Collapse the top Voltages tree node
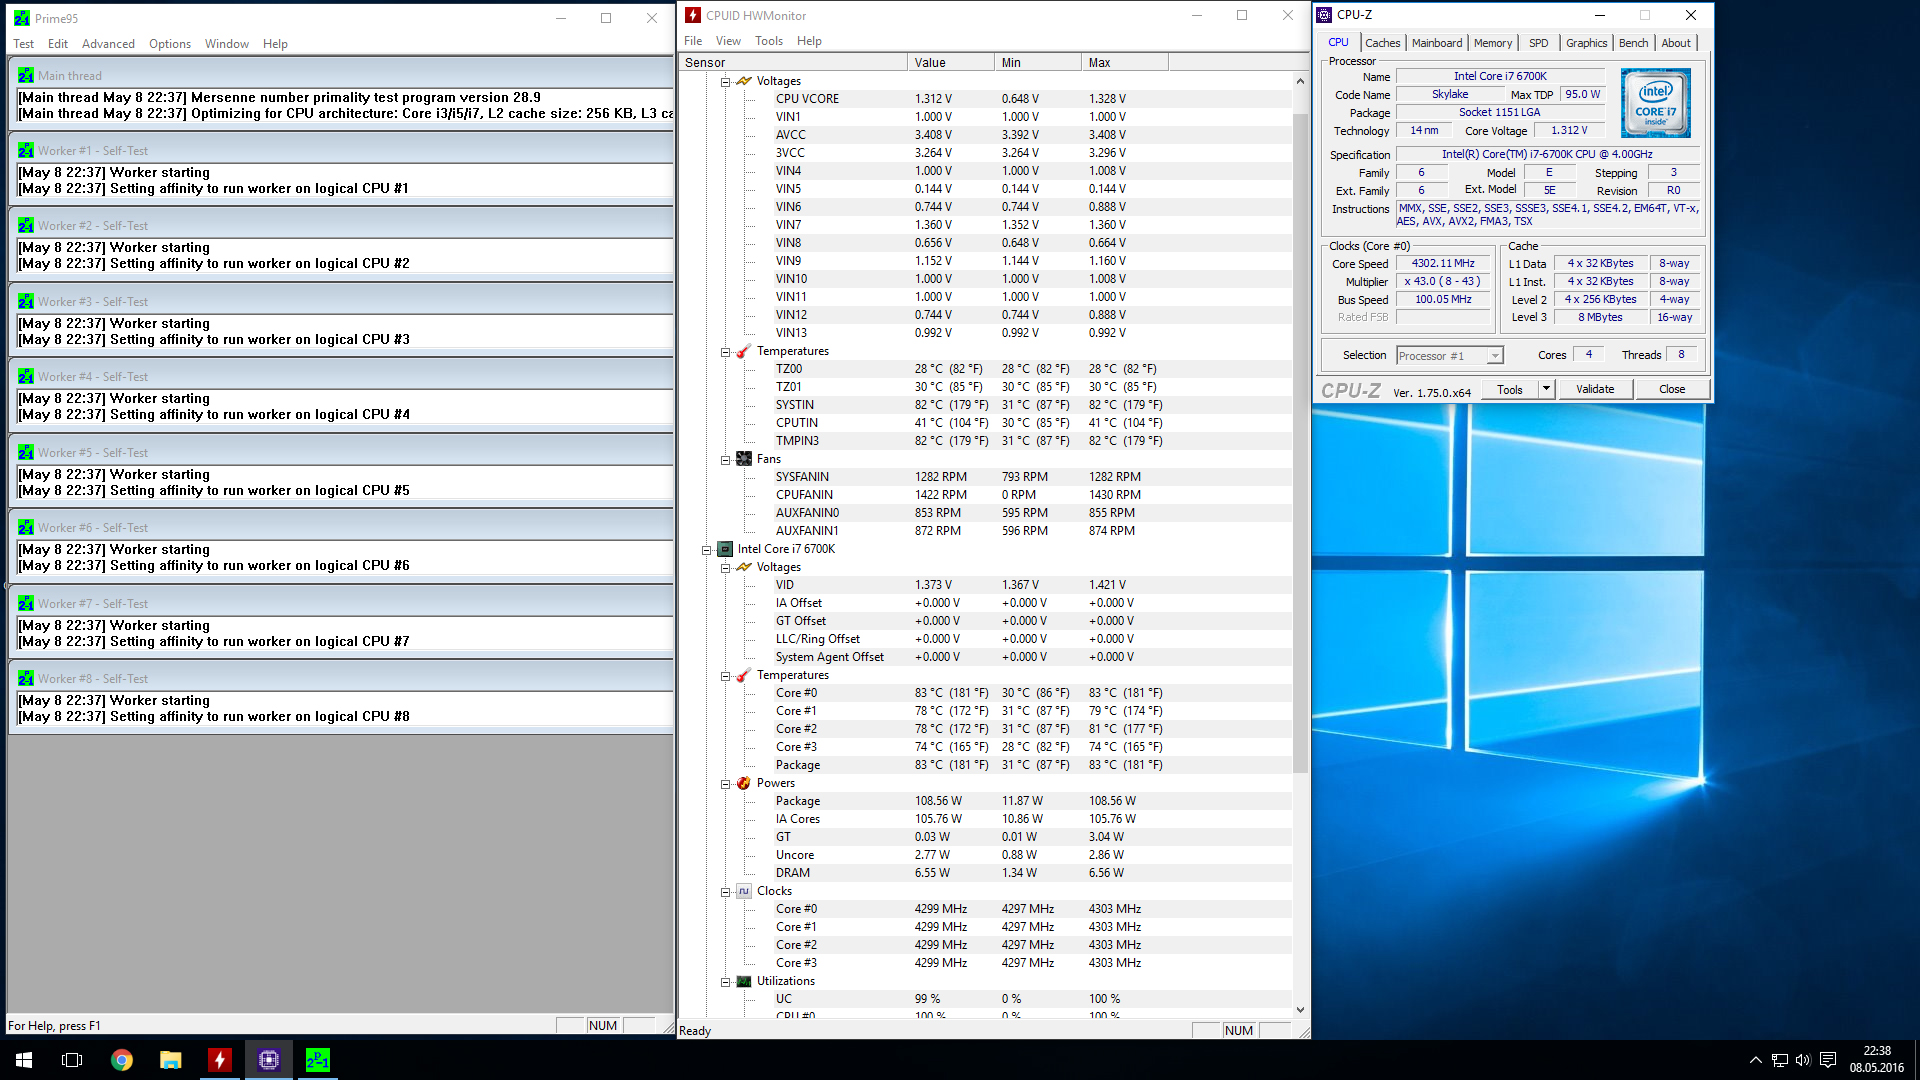The width and height of the screenshot is (1920, 1080). (726, 82)
